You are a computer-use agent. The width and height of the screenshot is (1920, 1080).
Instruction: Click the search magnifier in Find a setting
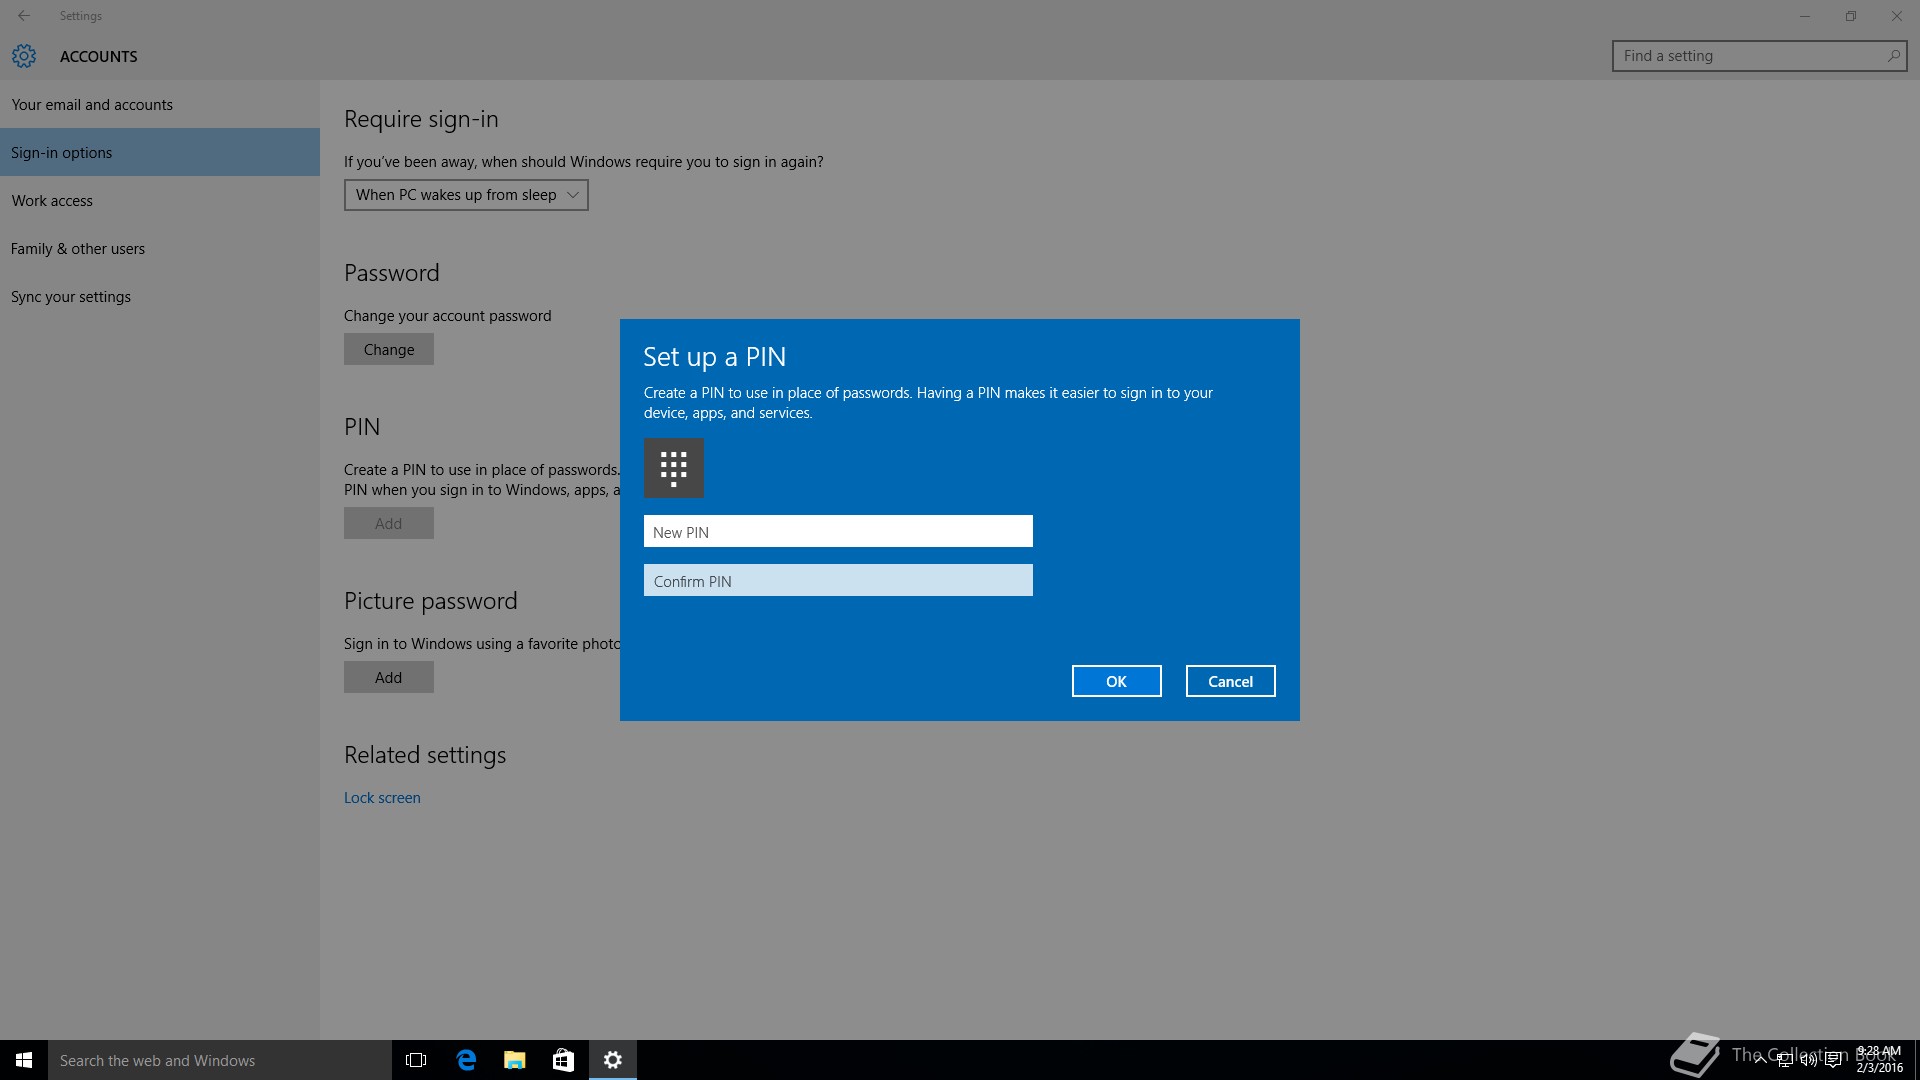[x=1893, y=56]
